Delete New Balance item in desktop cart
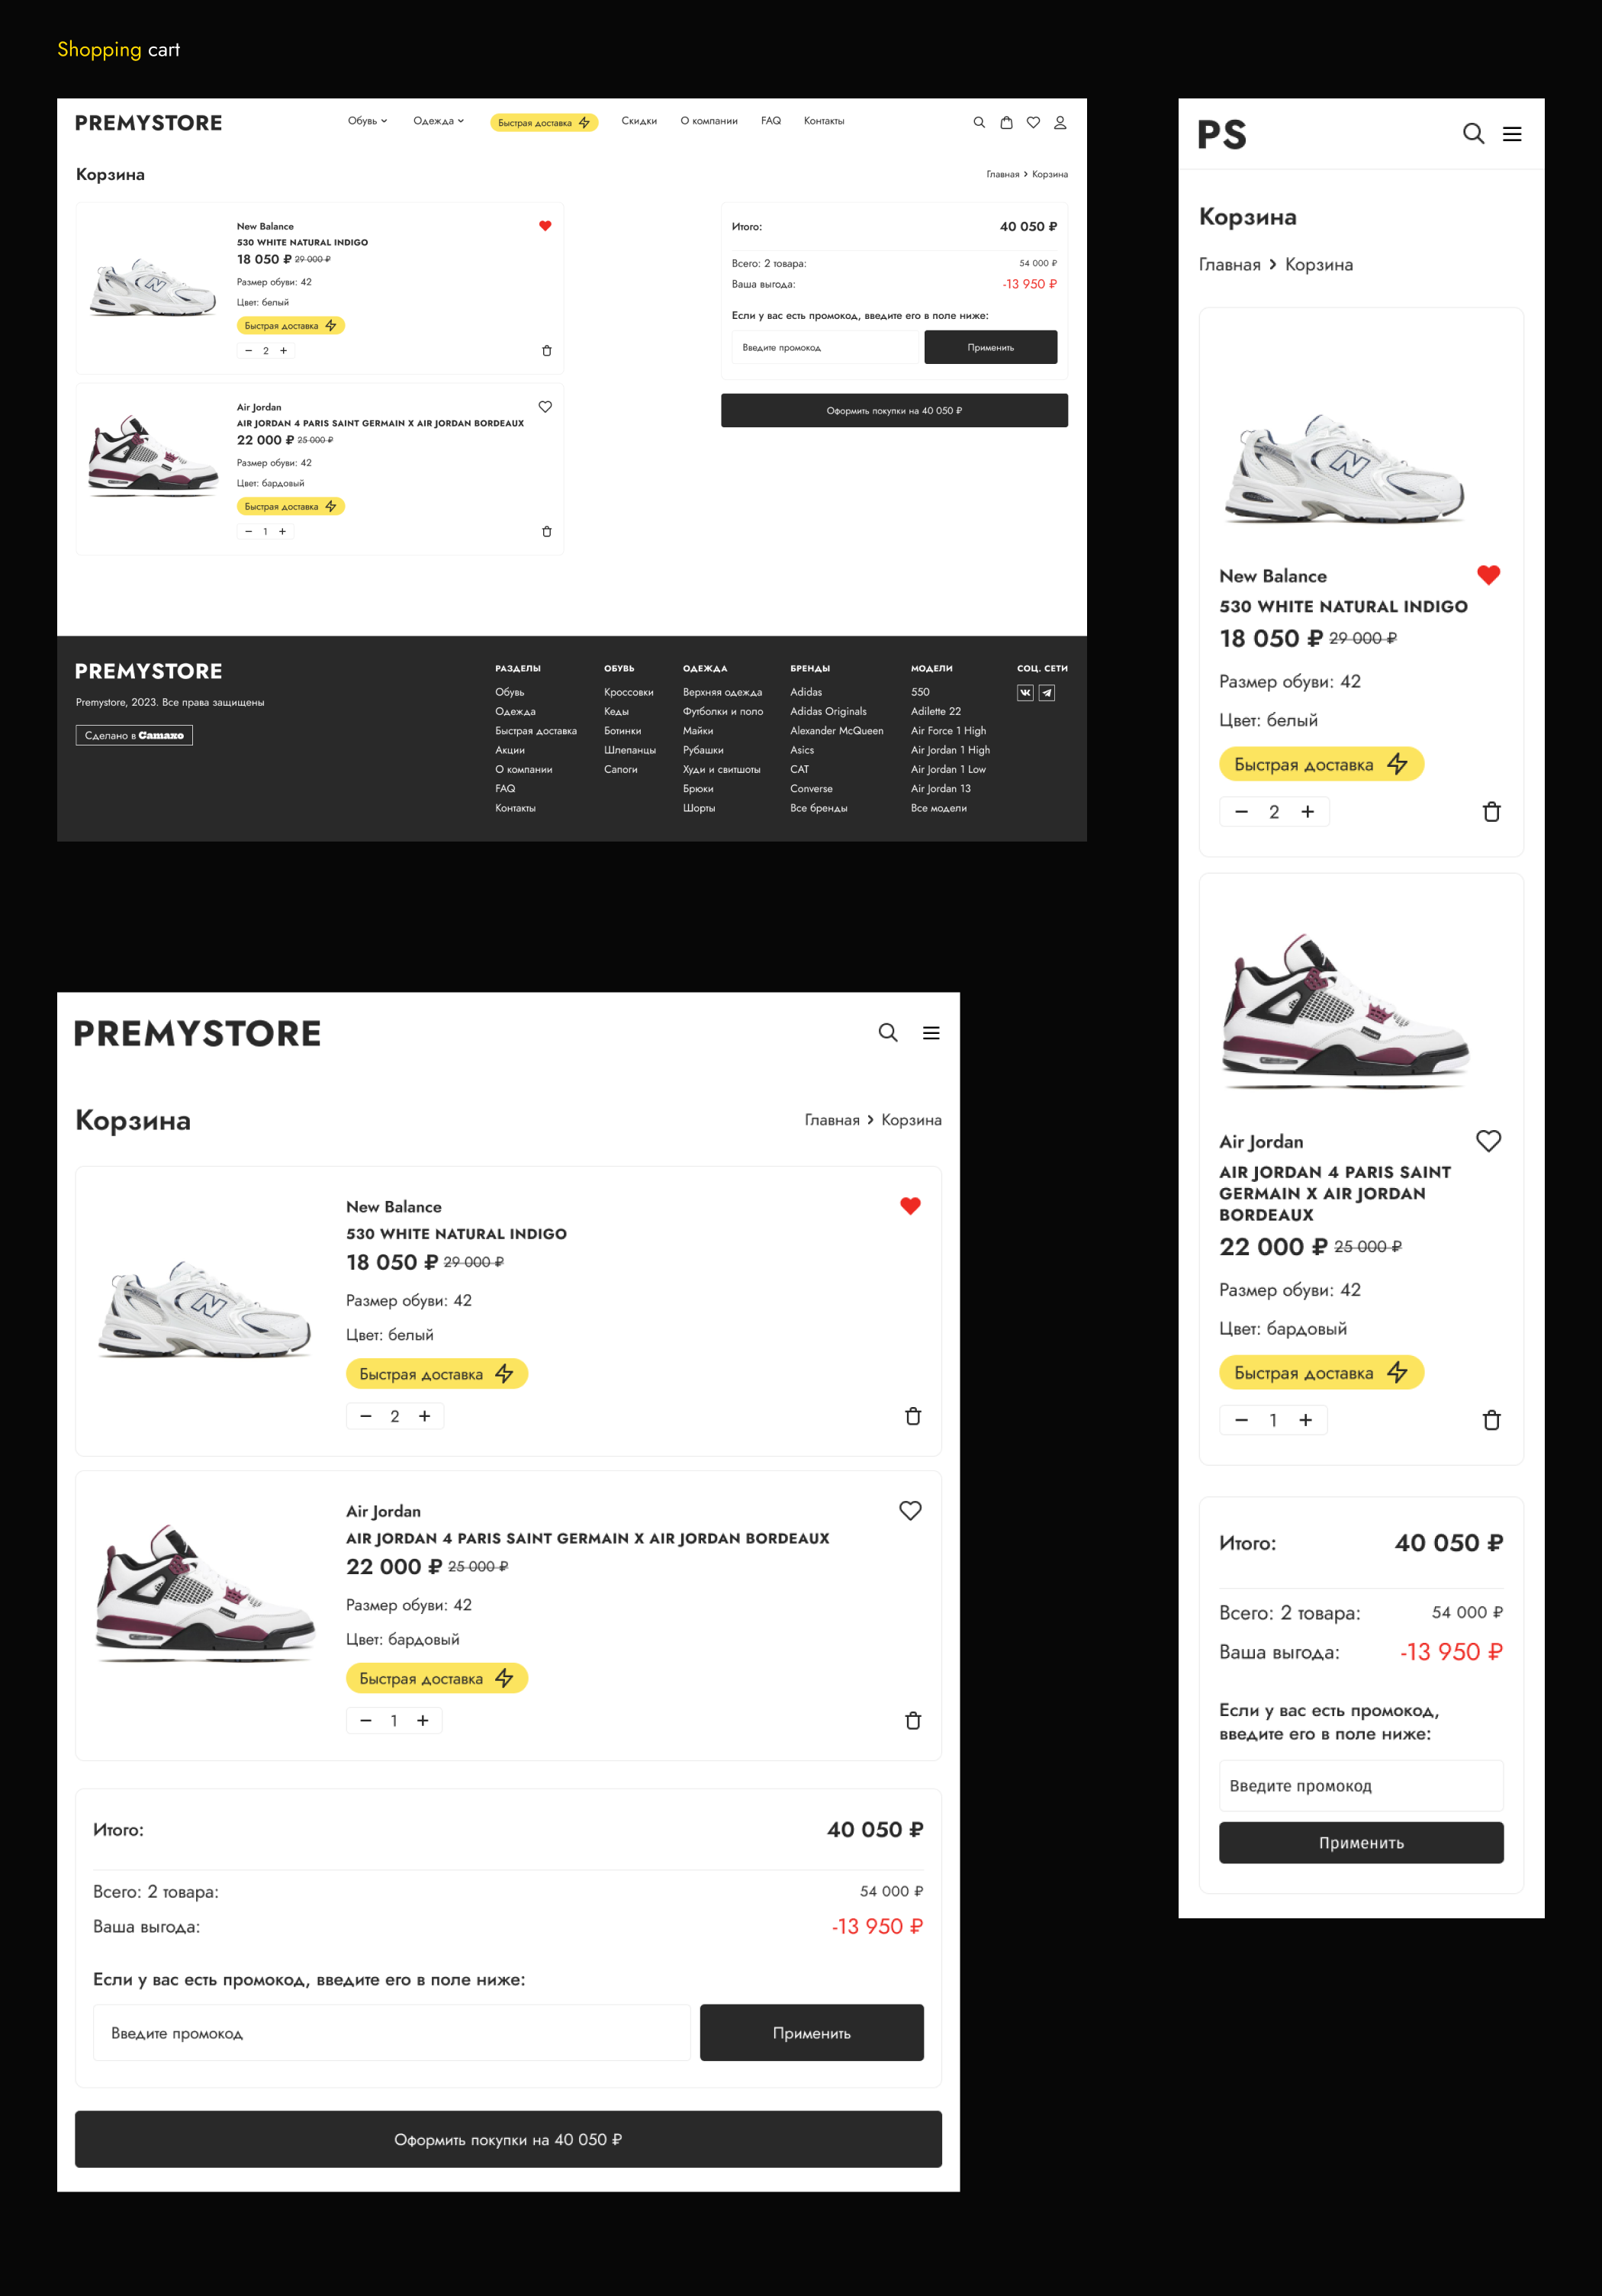Viewport: 1602px width, 2296px height. pos(546,351)
